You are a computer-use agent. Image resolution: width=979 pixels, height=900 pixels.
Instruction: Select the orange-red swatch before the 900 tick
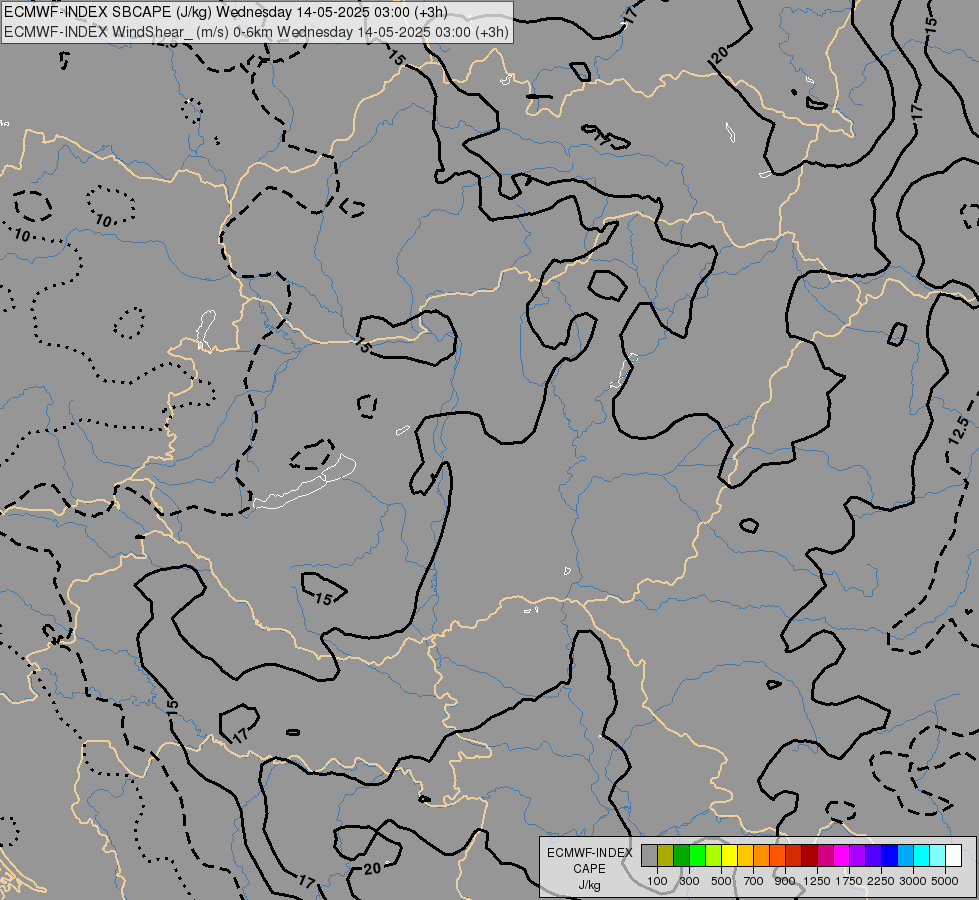pos(777,856)
